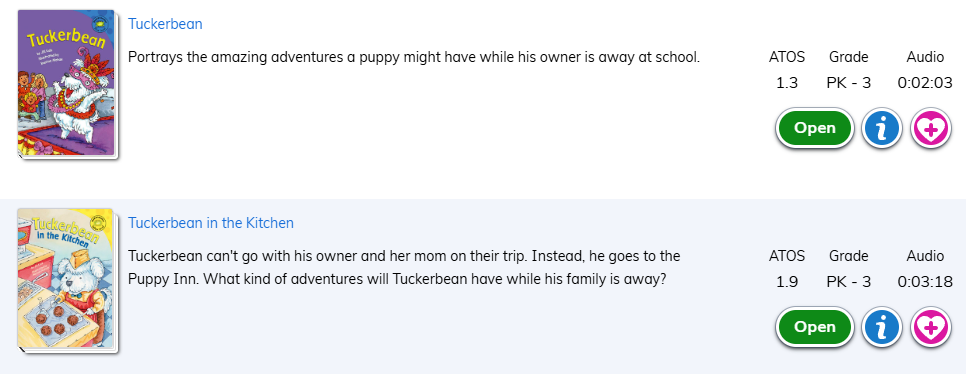966x376 pixels.
Task: Click Tuckerbean's PK - 3 grade range
Action: coord(848,83)
